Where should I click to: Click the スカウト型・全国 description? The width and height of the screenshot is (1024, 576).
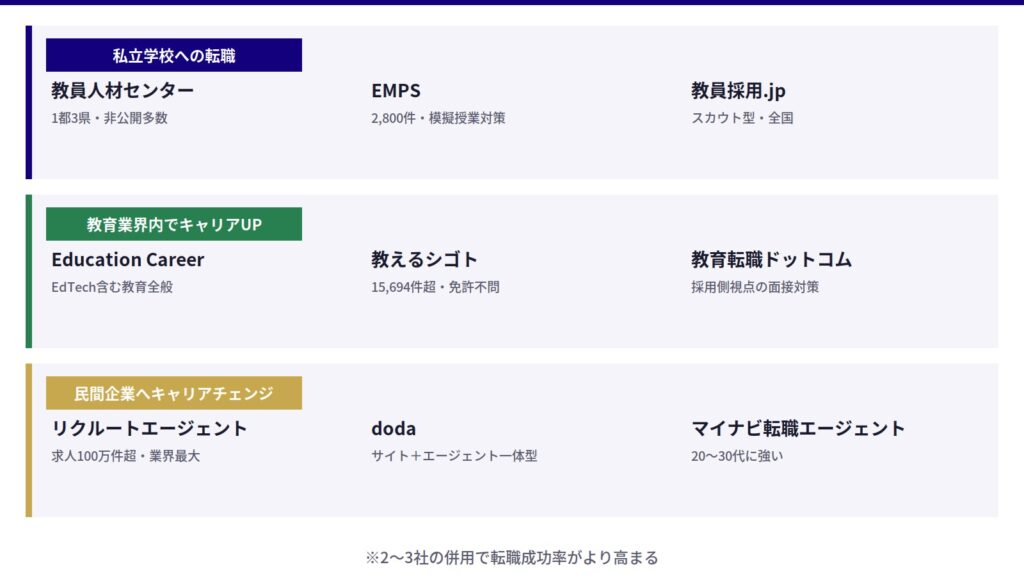point(742,118)
